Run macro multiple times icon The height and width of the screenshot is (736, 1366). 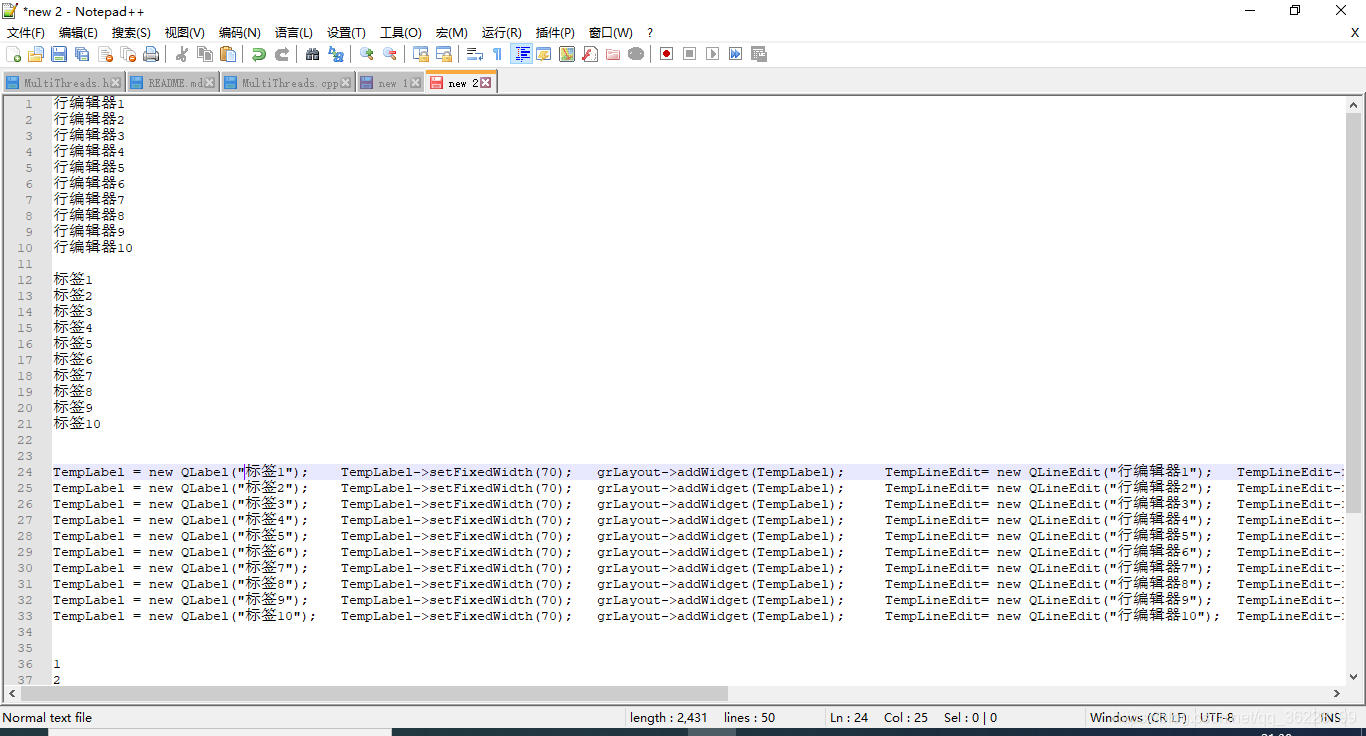[x=735, y=54]
